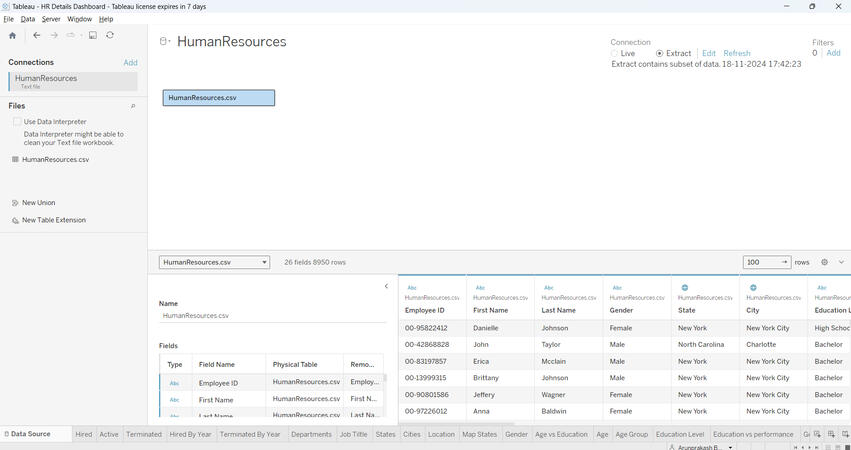Expand the chevron next to grid settings

841,262
